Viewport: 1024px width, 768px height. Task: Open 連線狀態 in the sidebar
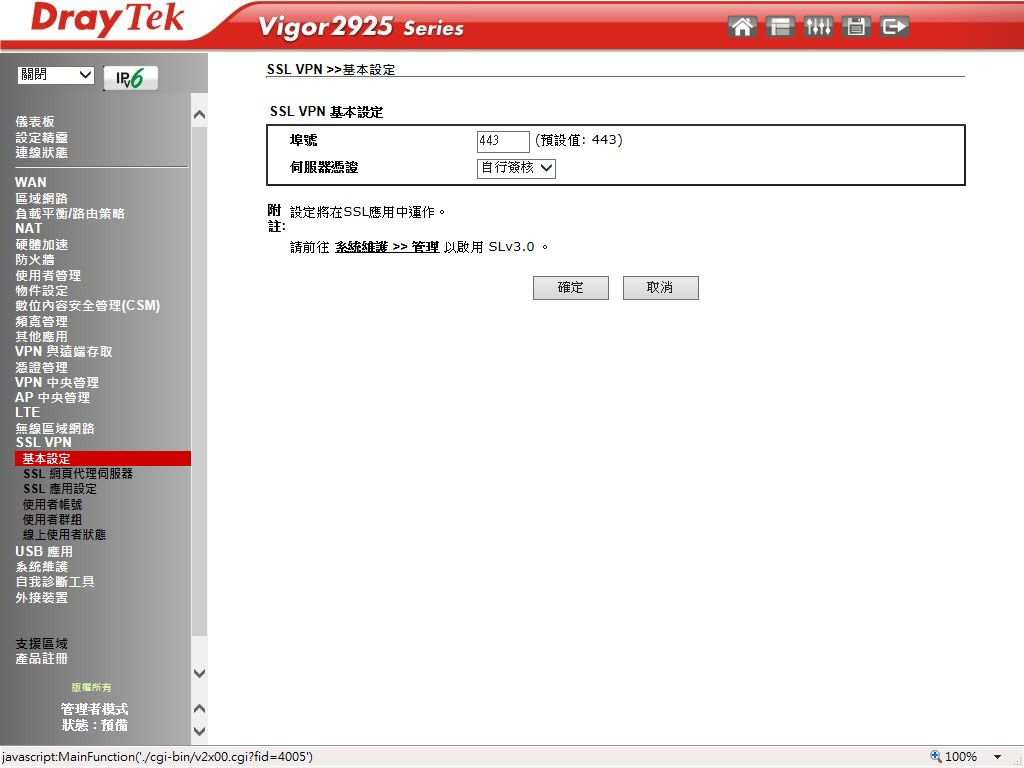pyautogui.click(x=41, y=152)
